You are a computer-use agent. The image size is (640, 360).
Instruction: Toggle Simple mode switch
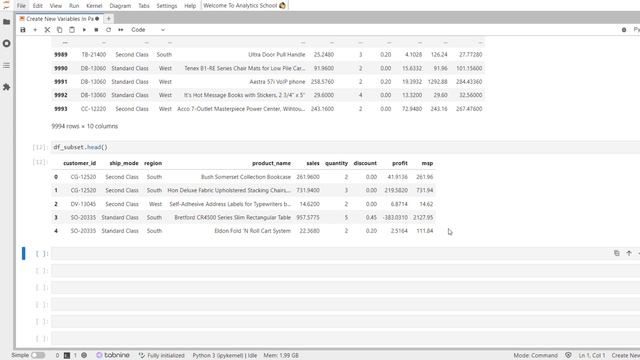[38, 355]
